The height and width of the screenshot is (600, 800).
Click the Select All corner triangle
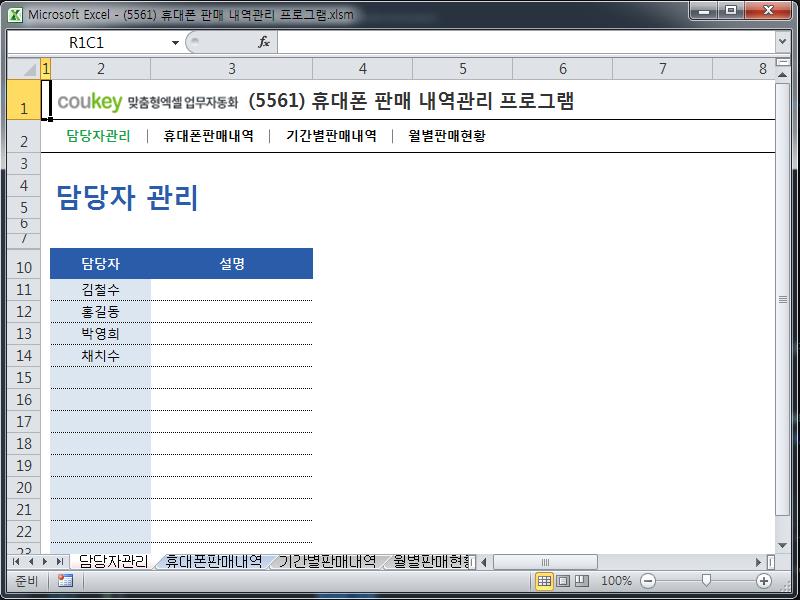(23, 68)
